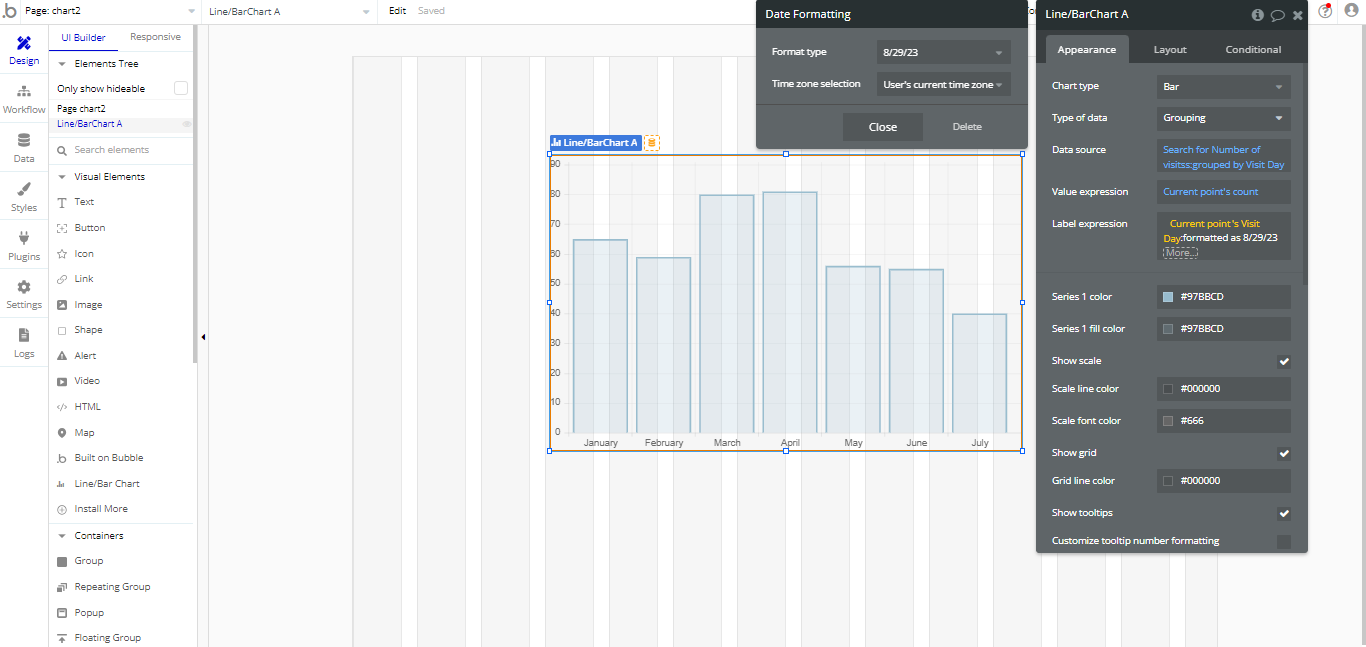Uncheck the Show tooltips checkbox

click(1284, 513)
